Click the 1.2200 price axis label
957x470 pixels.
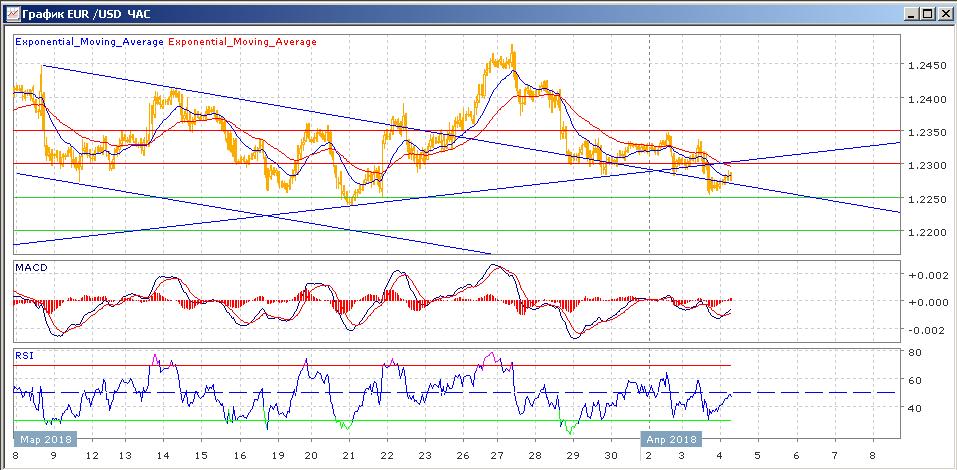[x=927, y=232]
